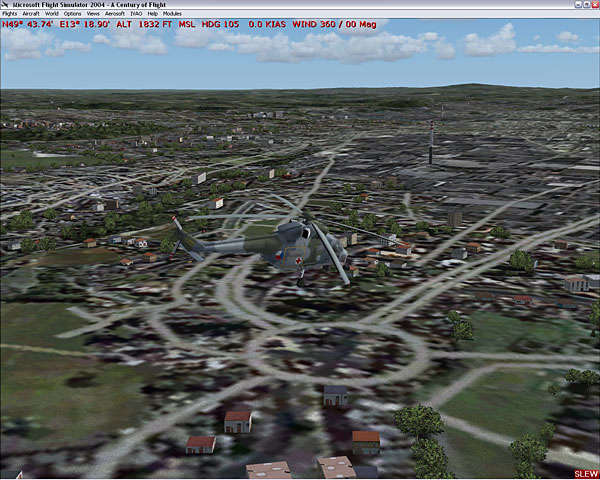Minimize the Flight Simulator window
This screenshot has height=480, width=600.
pos(578,5)
